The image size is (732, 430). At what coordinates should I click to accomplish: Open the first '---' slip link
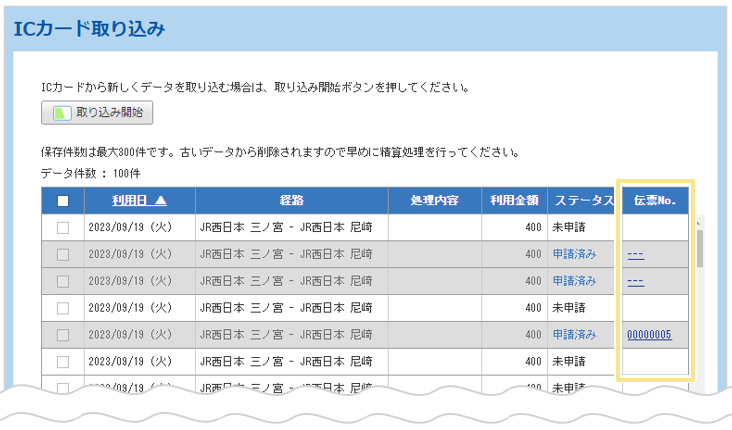coord(635,255)
